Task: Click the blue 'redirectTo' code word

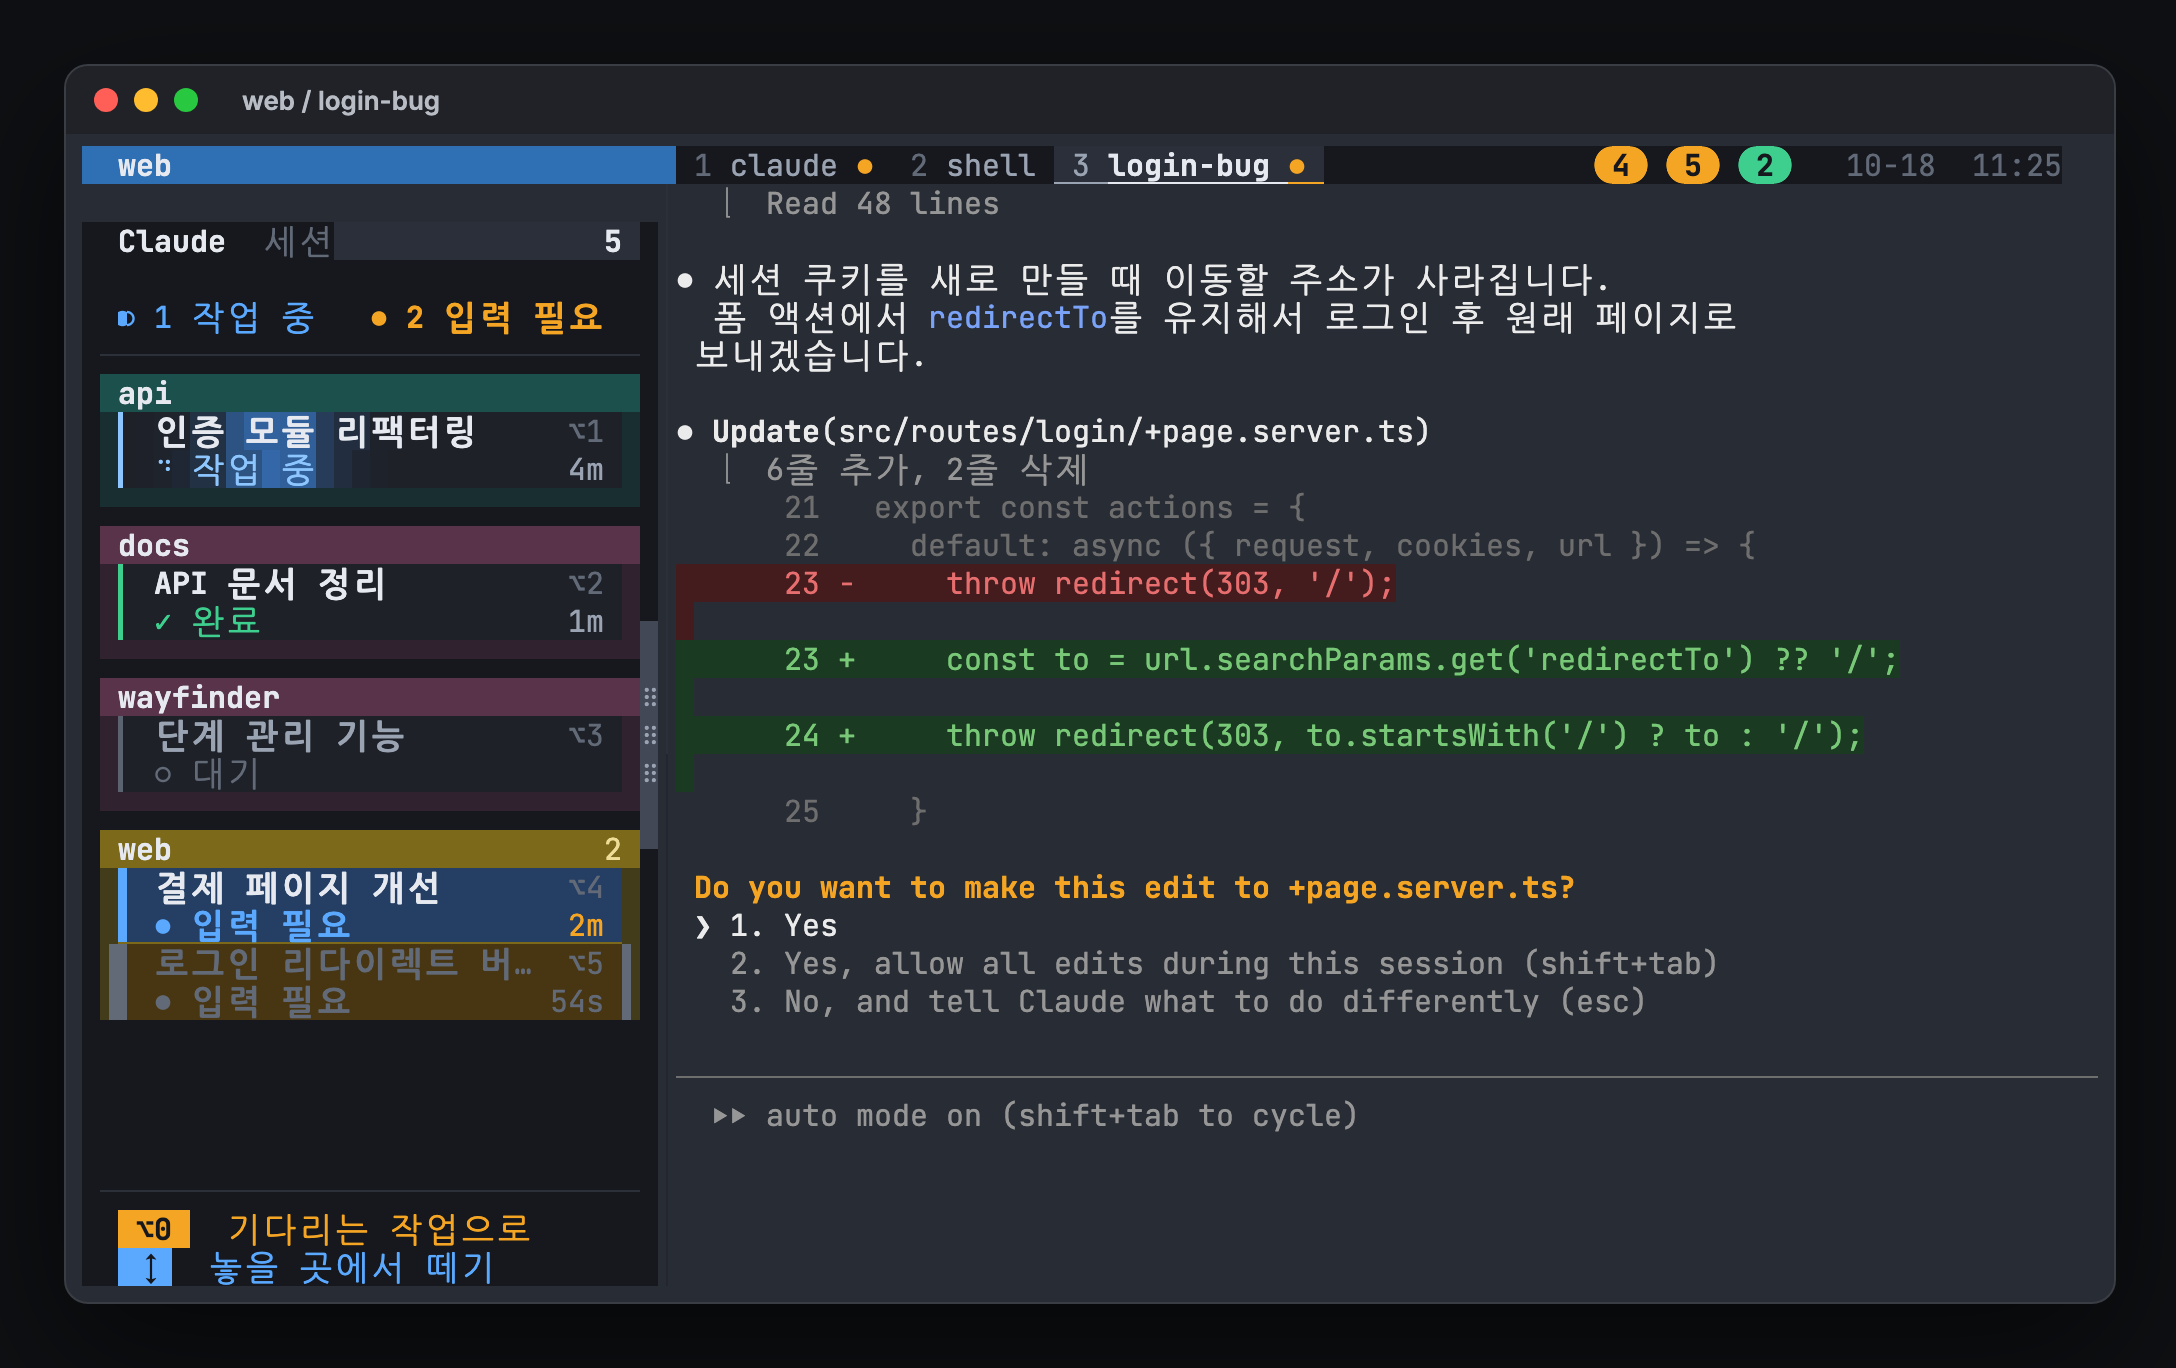Action: coord(1017,318)
